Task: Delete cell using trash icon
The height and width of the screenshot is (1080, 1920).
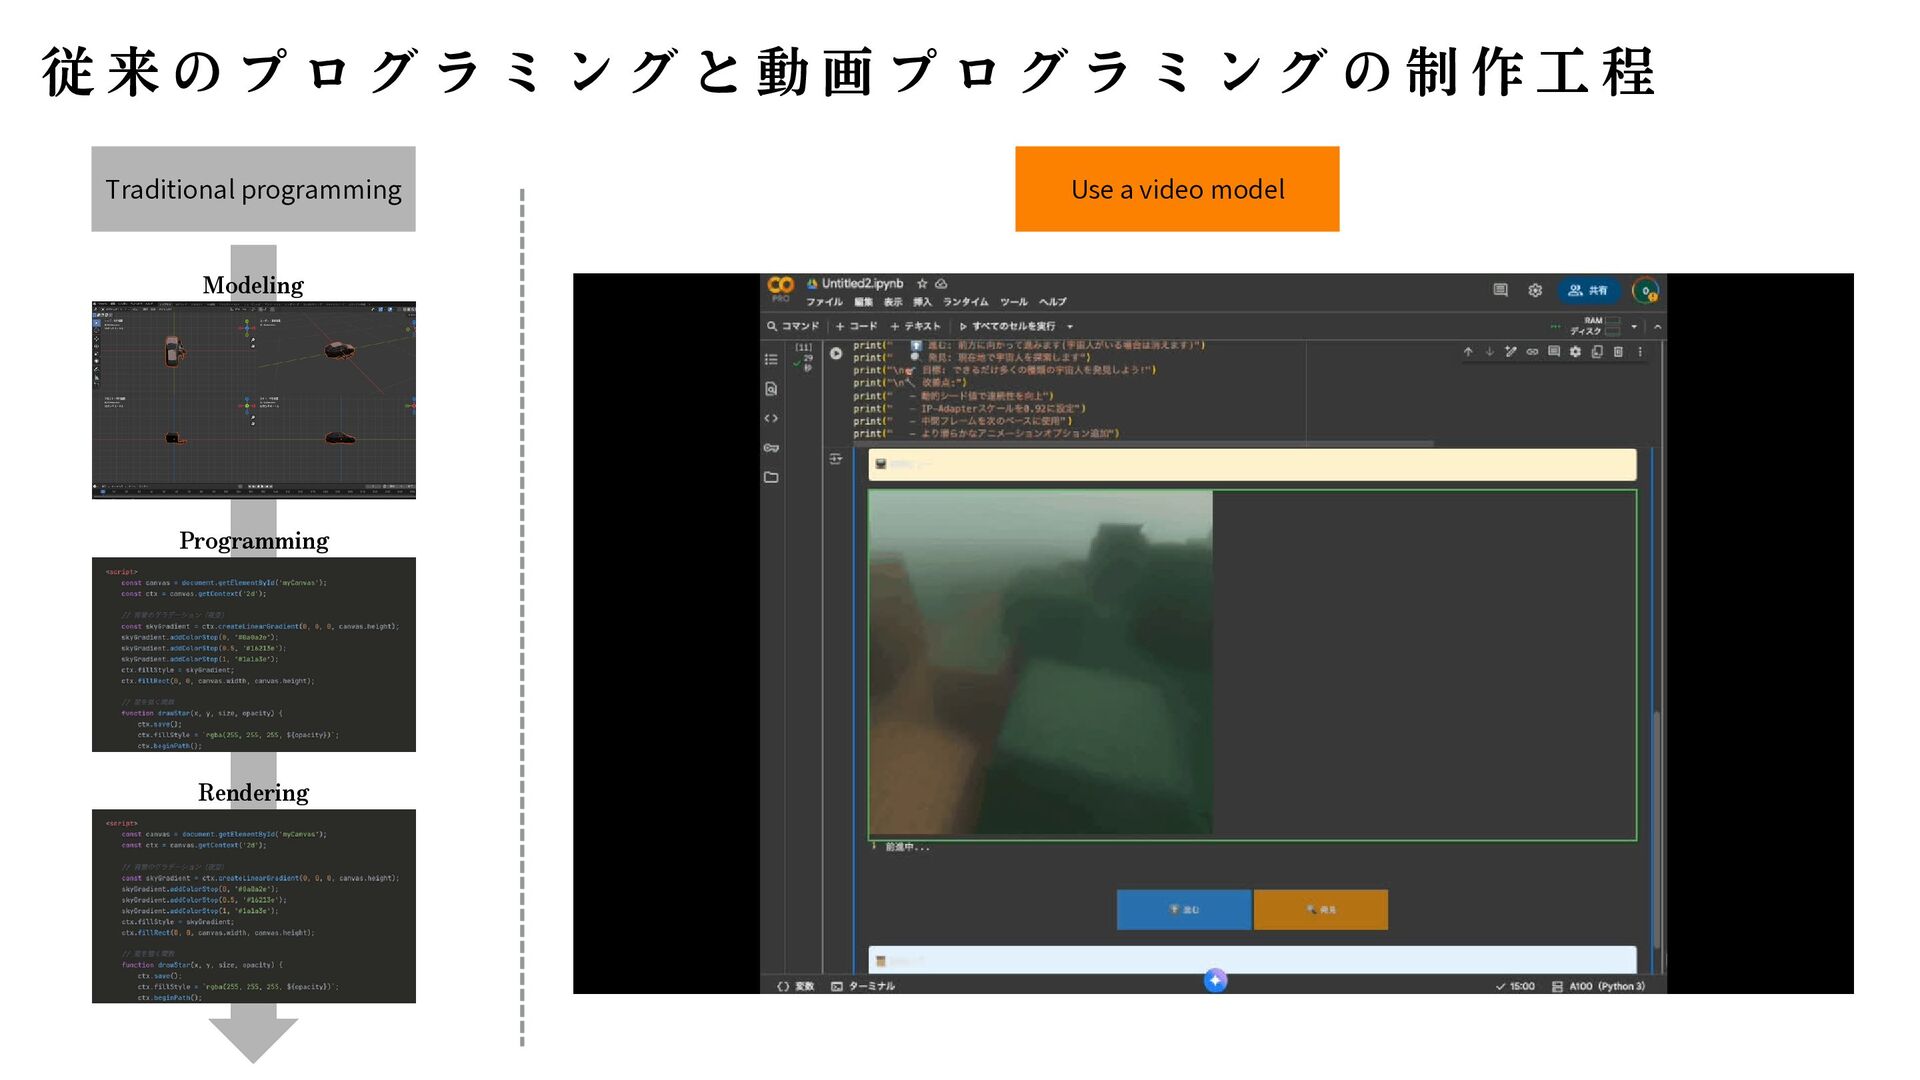Action: pyautogui.click(x=1618, y=352)
